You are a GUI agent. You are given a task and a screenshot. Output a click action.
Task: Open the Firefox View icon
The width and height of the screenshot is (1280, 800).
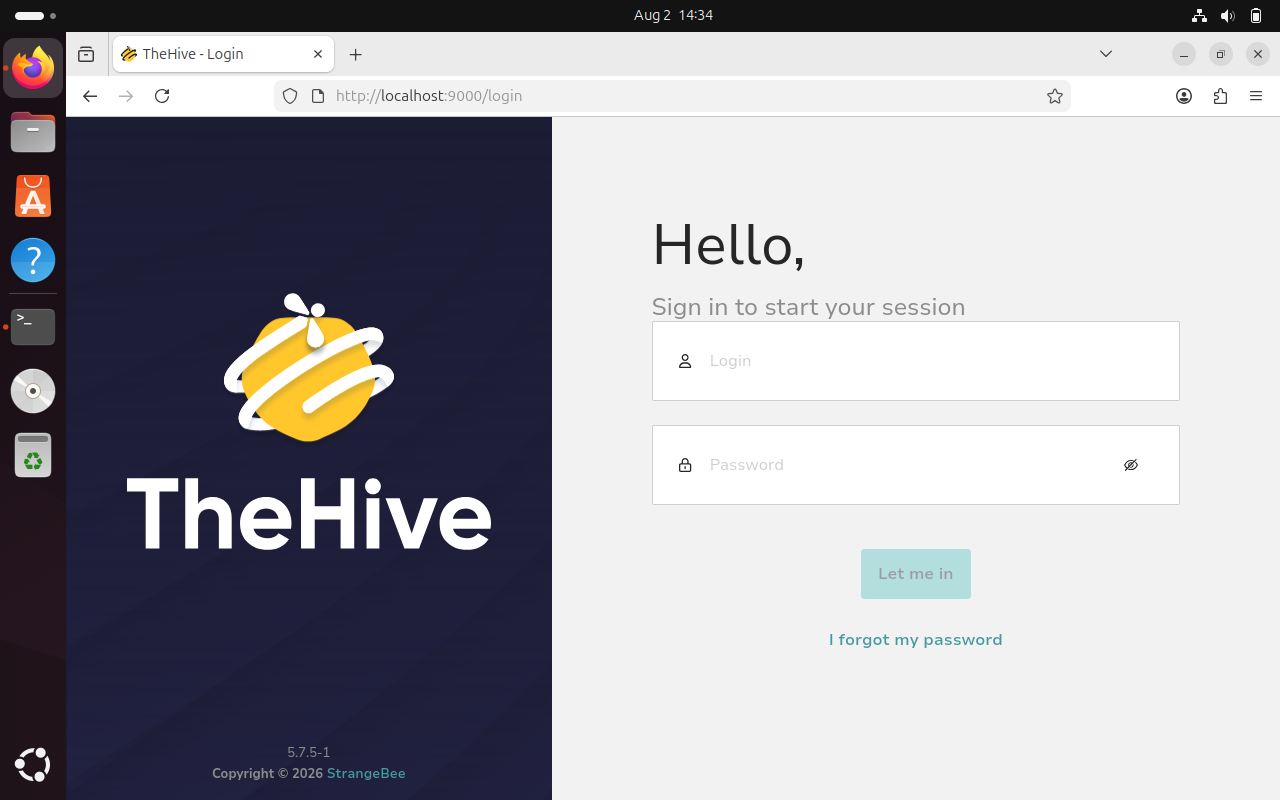tap(86, 54)
